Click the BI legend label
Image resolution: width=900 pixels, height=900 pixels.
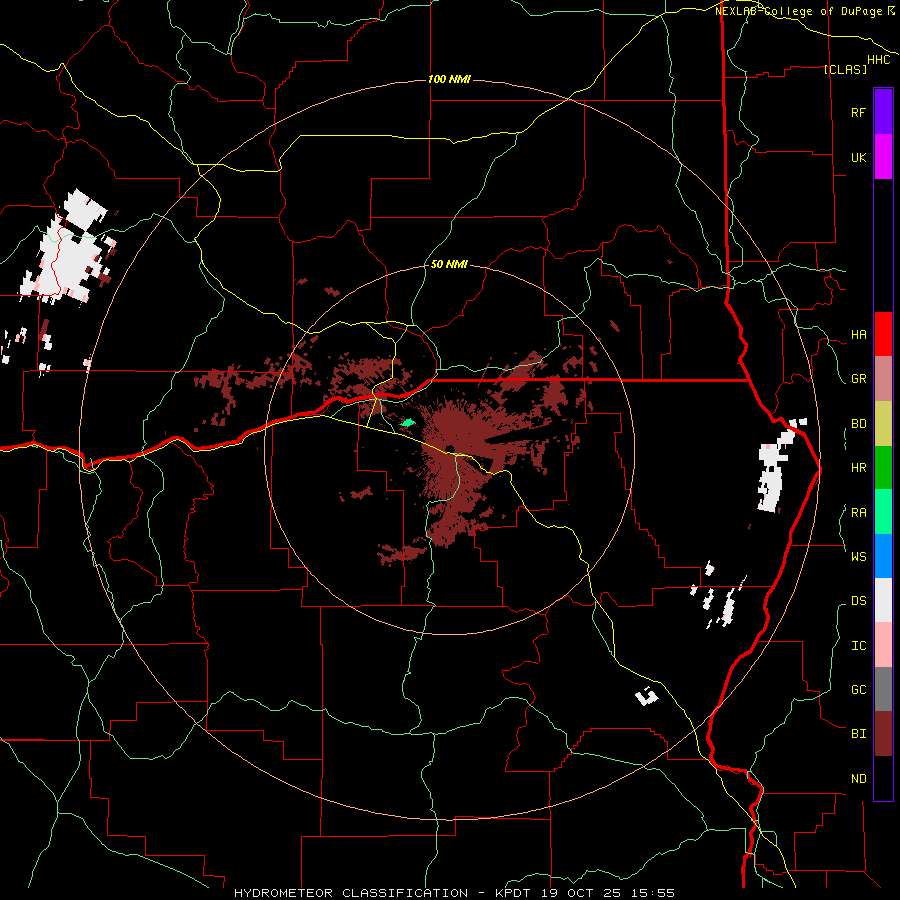pyautogui.click(x=858, y=734)
